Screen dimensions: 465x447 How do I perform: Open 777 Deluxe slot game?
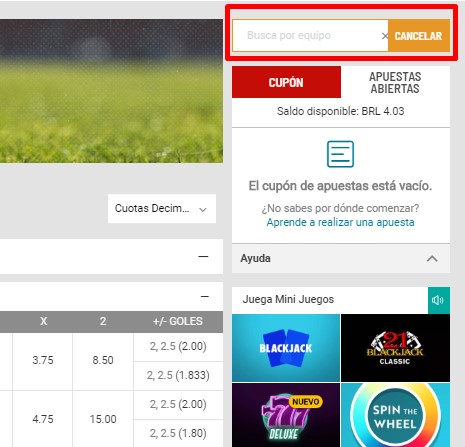(x=286, y=415)
